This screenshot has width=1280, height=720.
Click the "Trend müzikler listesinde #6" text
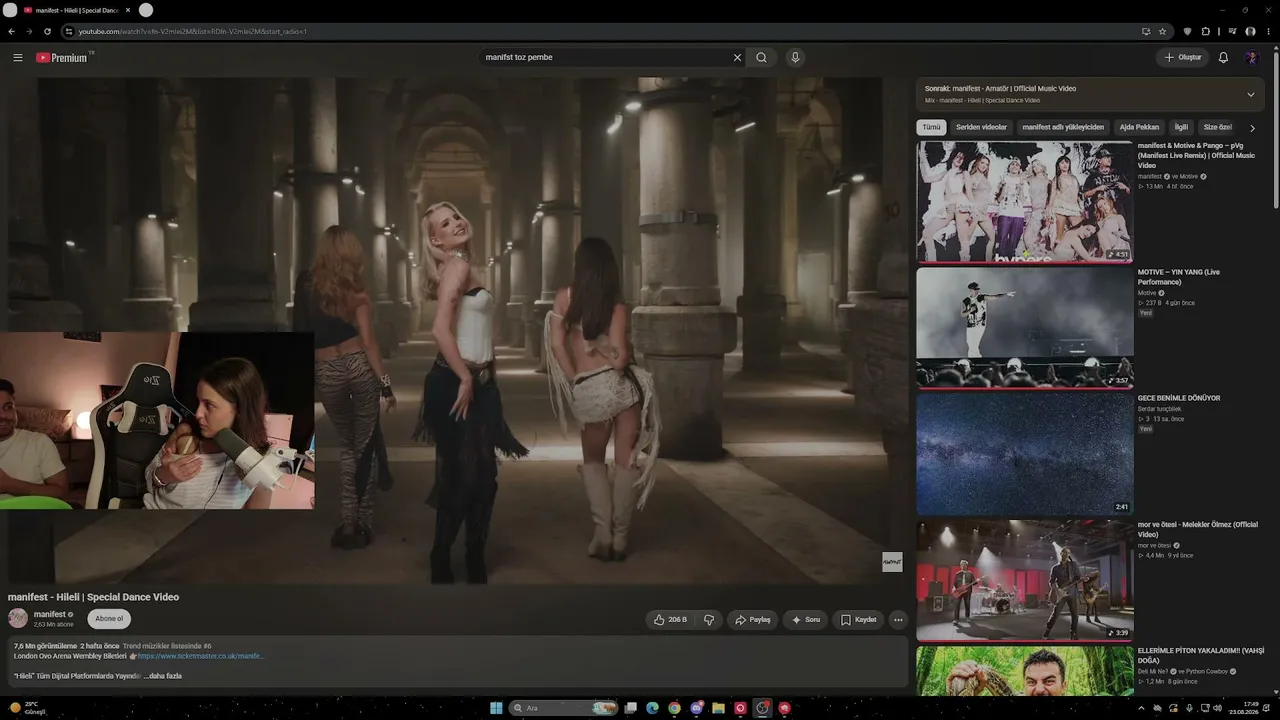pos(167,646)
